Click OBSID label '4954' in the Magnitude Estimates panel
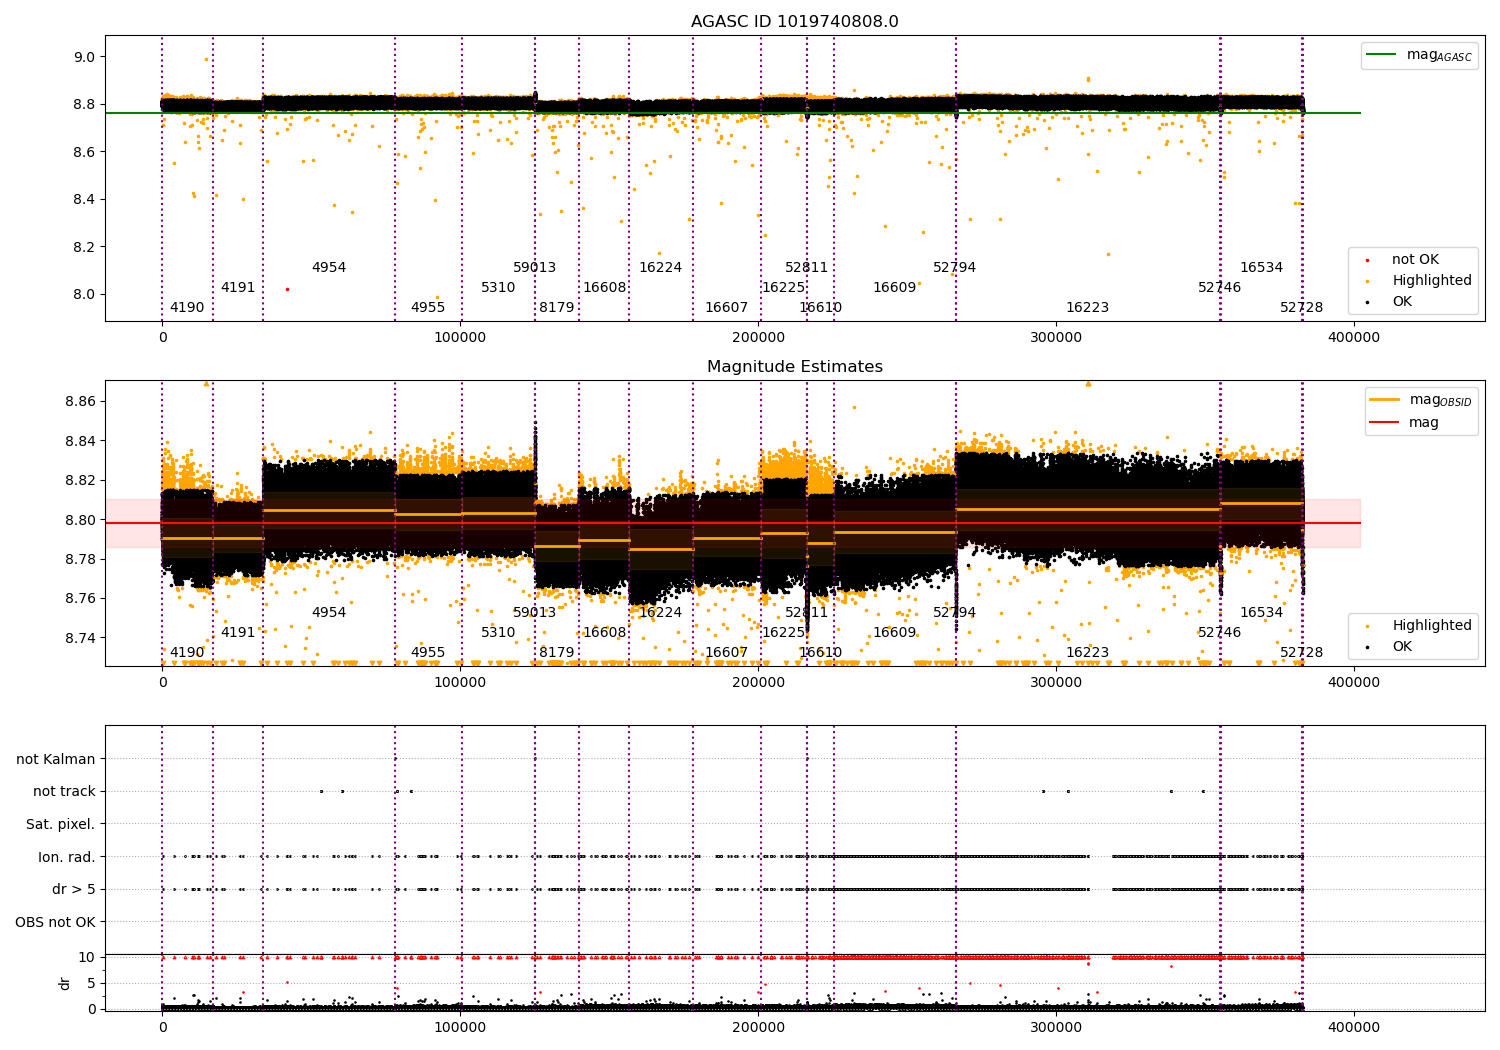 (329, 612)
